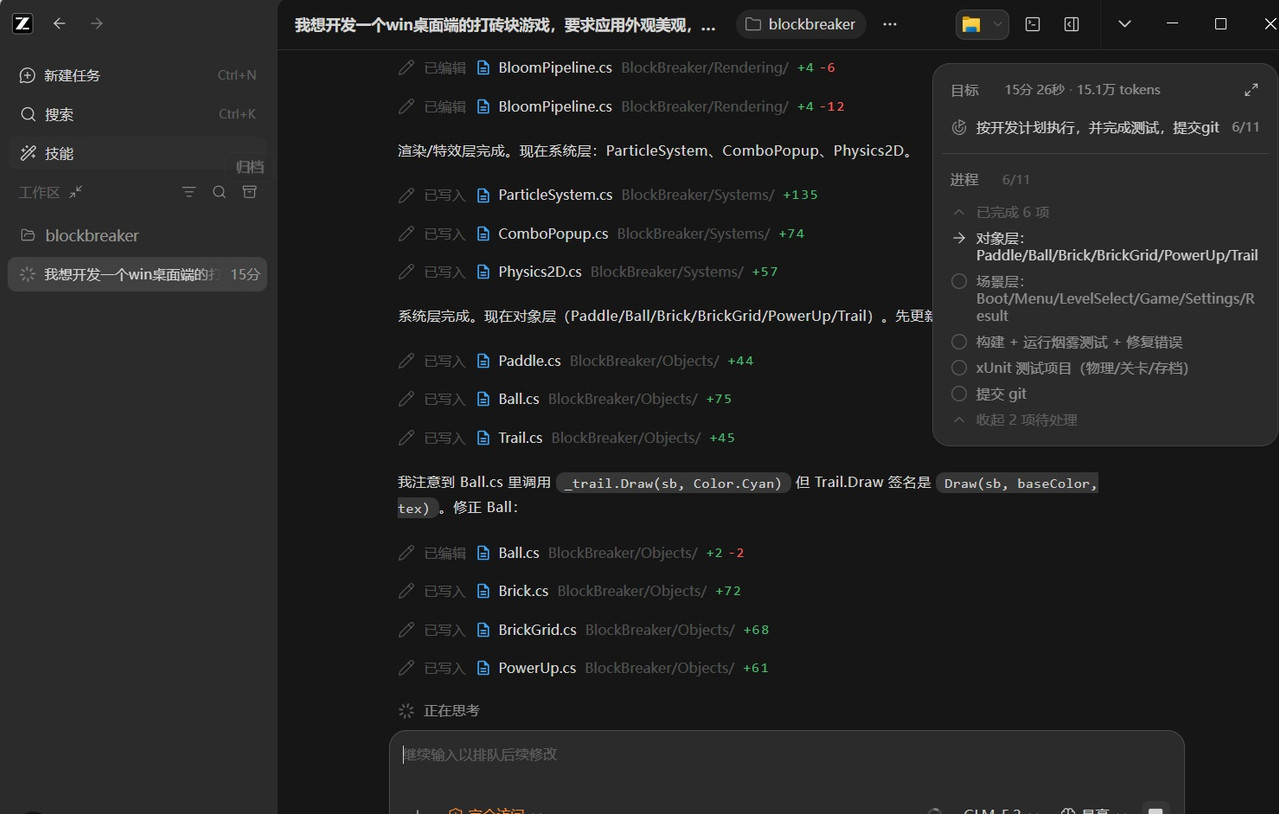Open Trail.cs file link

point(520,438)
